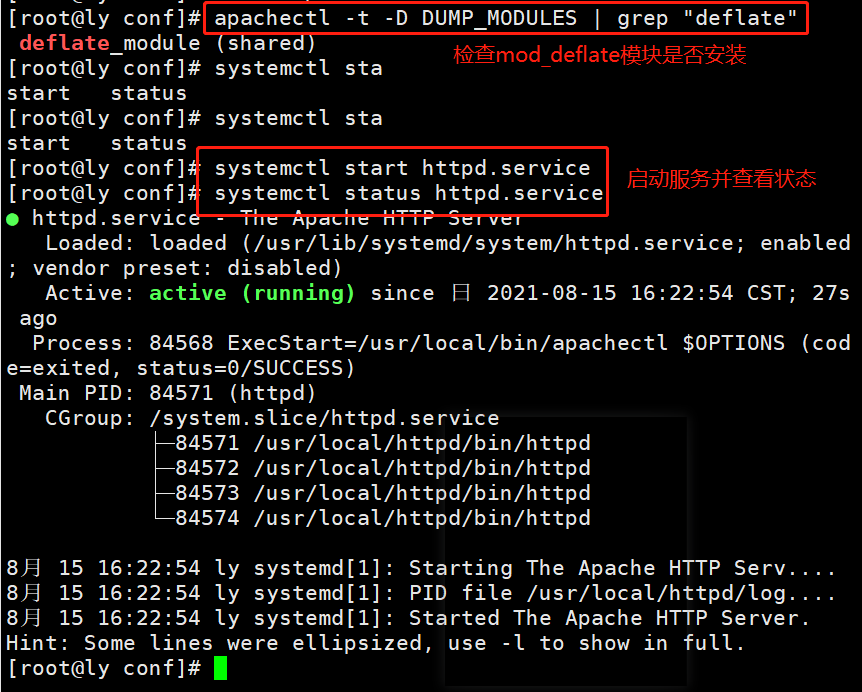This screenshot has height=692, width=862.
Task: Click the apachectl DUMP_MODULES command text
Action: point(505,19)
